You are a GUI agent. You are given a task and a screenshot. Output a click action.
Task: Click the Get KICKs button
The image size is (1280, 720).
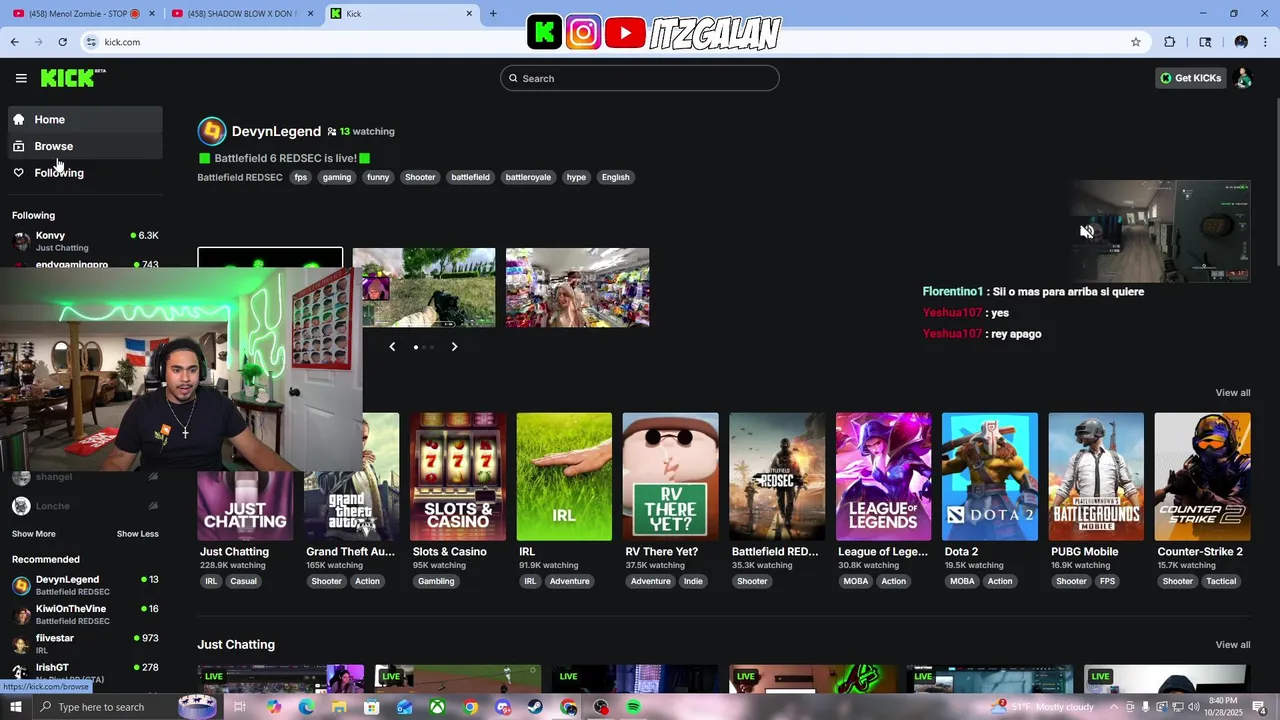(x=1191, y=78)
